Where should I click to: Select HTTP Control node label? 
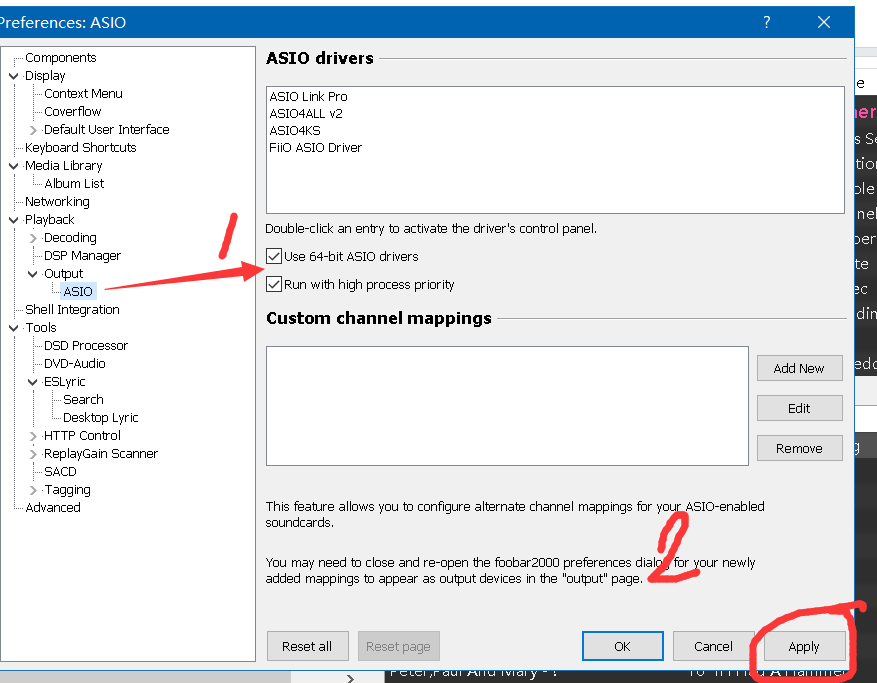[82, 436]
